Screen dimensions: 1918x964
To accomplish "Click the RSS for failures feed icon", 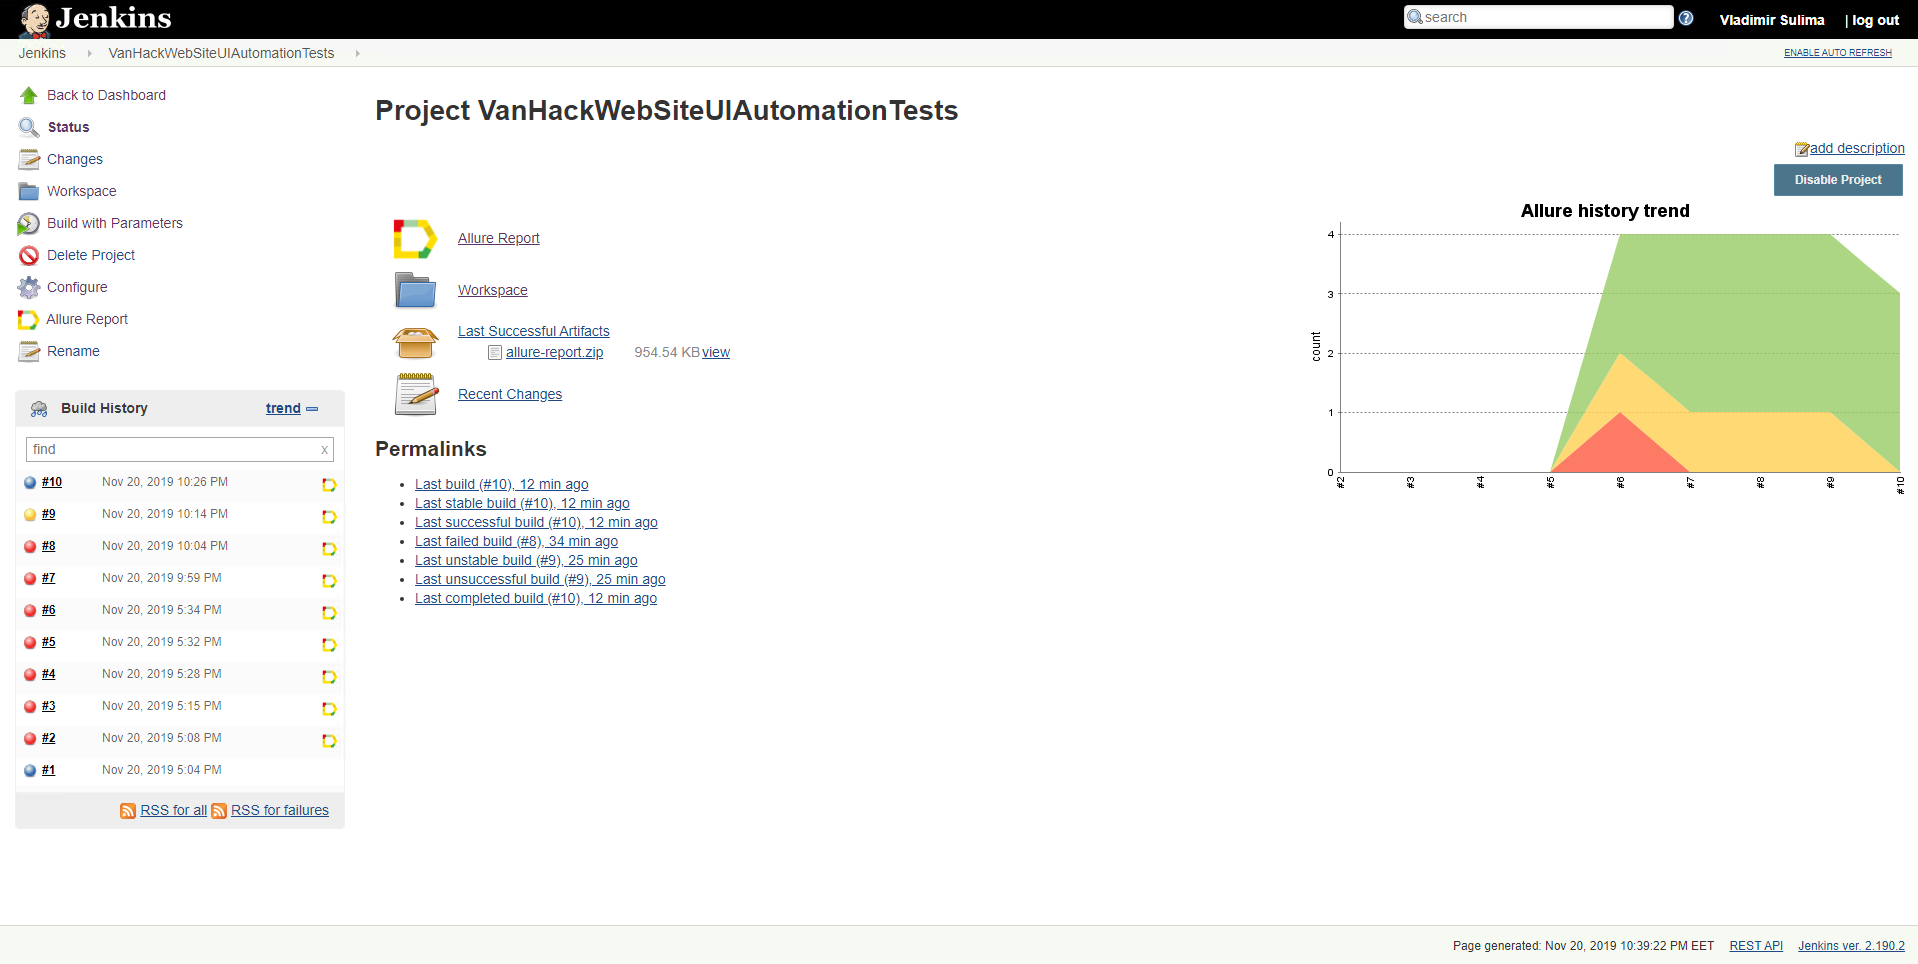I will tap(219, 811).
